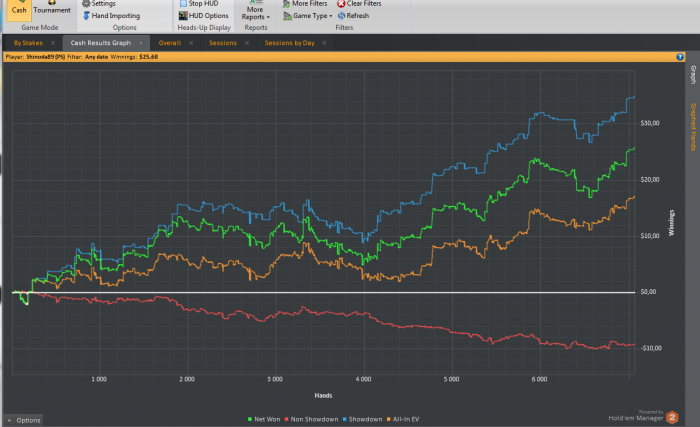Click the Winnings axis title
Image resolution: width=700 pixels, height=427 pixels.
click(671, 222)
